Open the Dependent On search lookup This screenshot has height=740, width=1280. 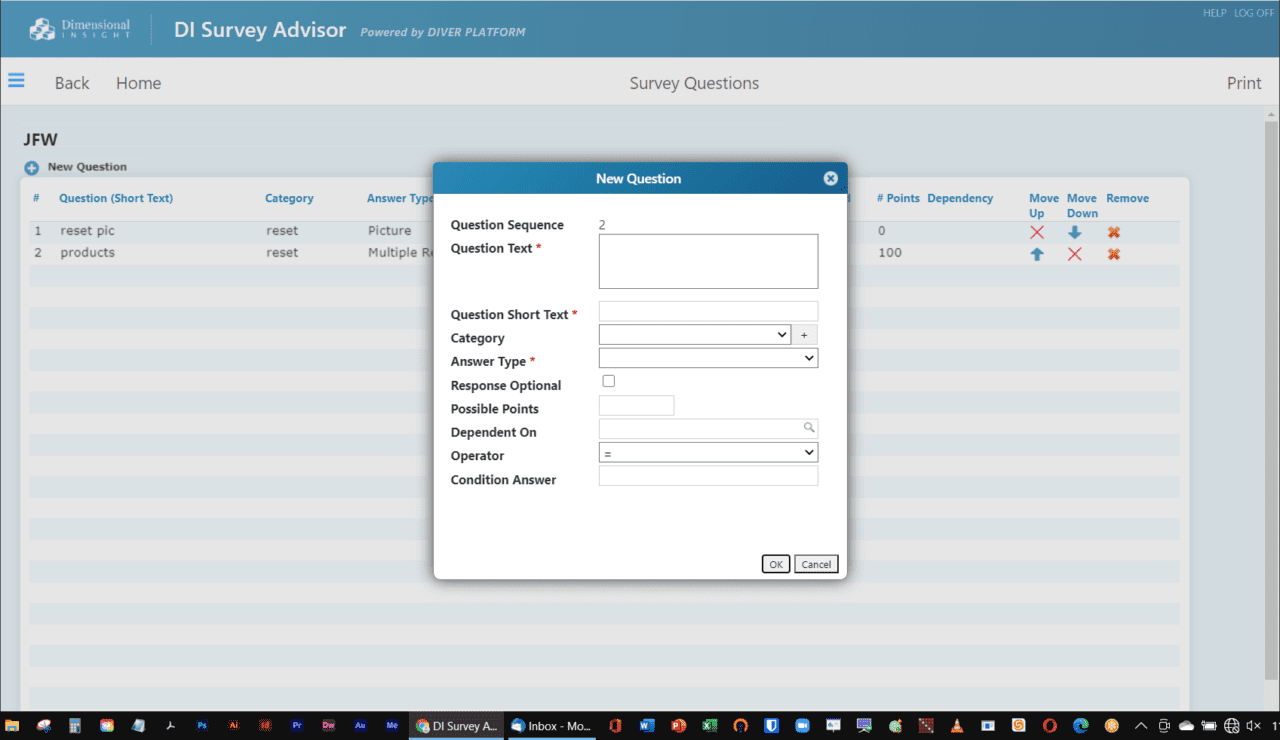(809, 427)
